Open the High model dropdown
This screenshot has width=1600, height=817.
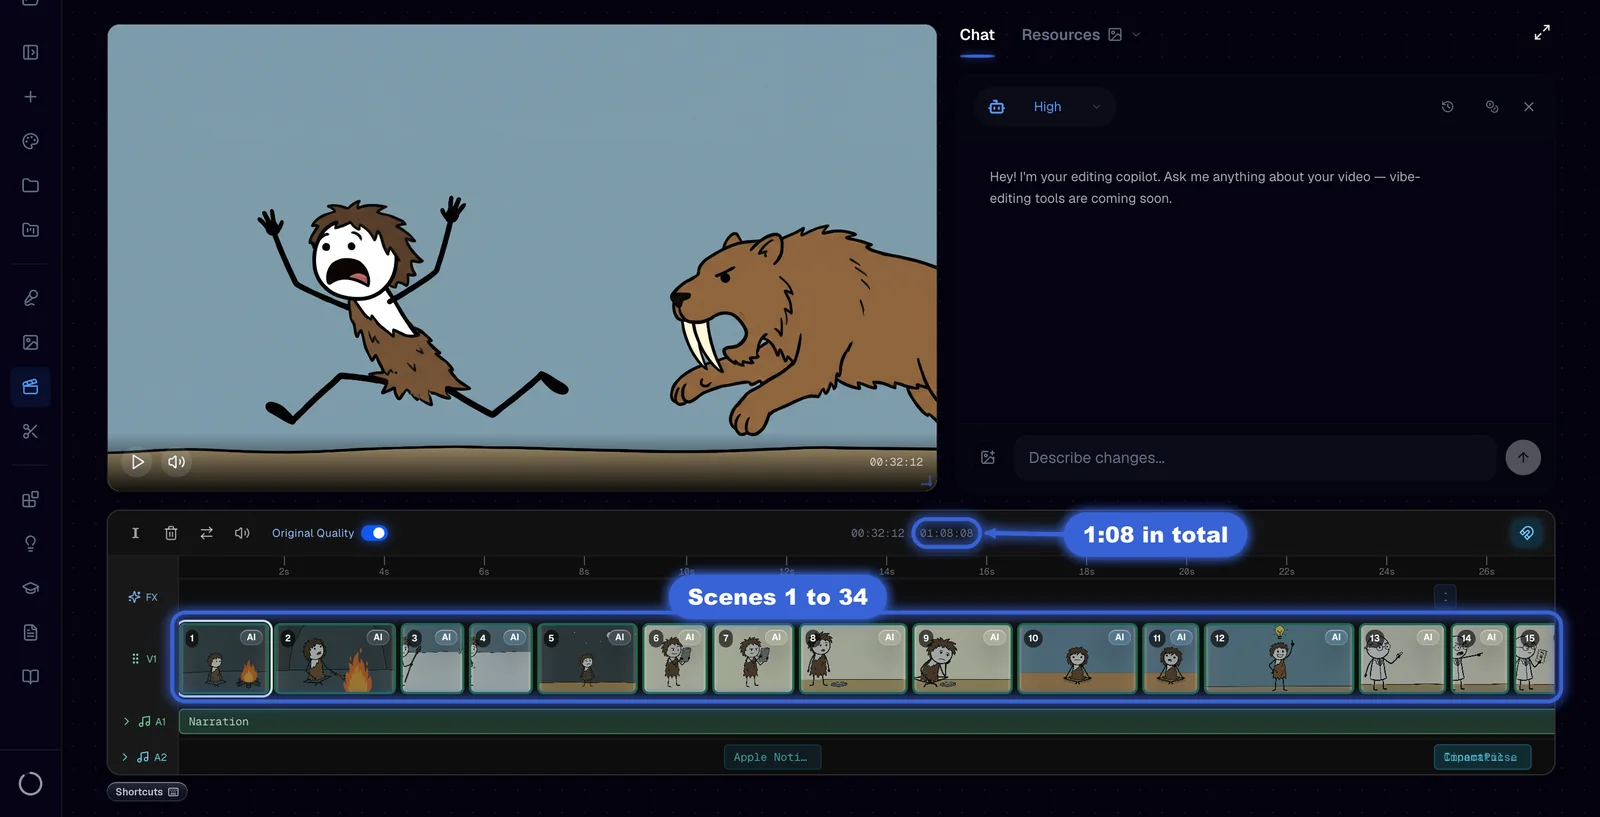[1045, 107]
